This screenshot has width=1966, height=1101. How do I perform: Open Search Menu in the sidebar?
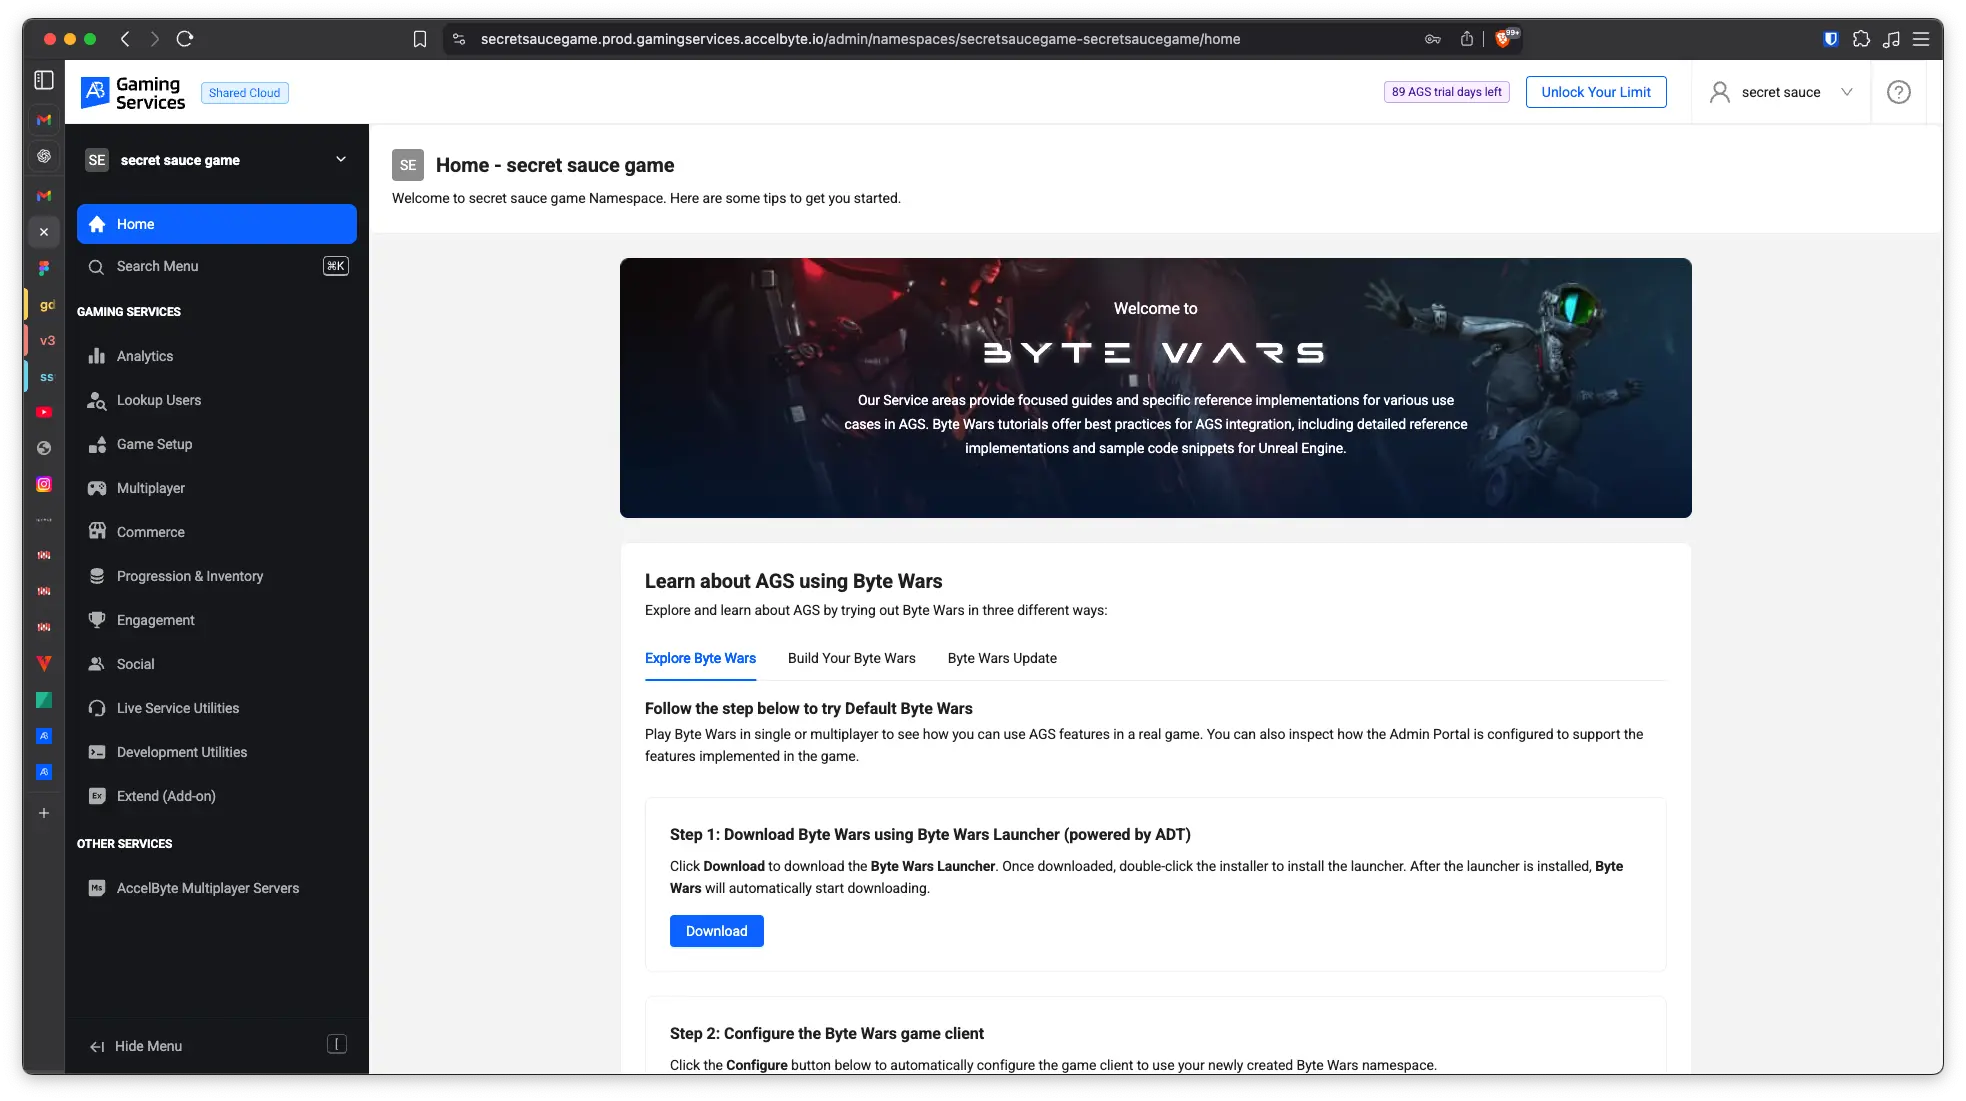[x=217, y=266]
